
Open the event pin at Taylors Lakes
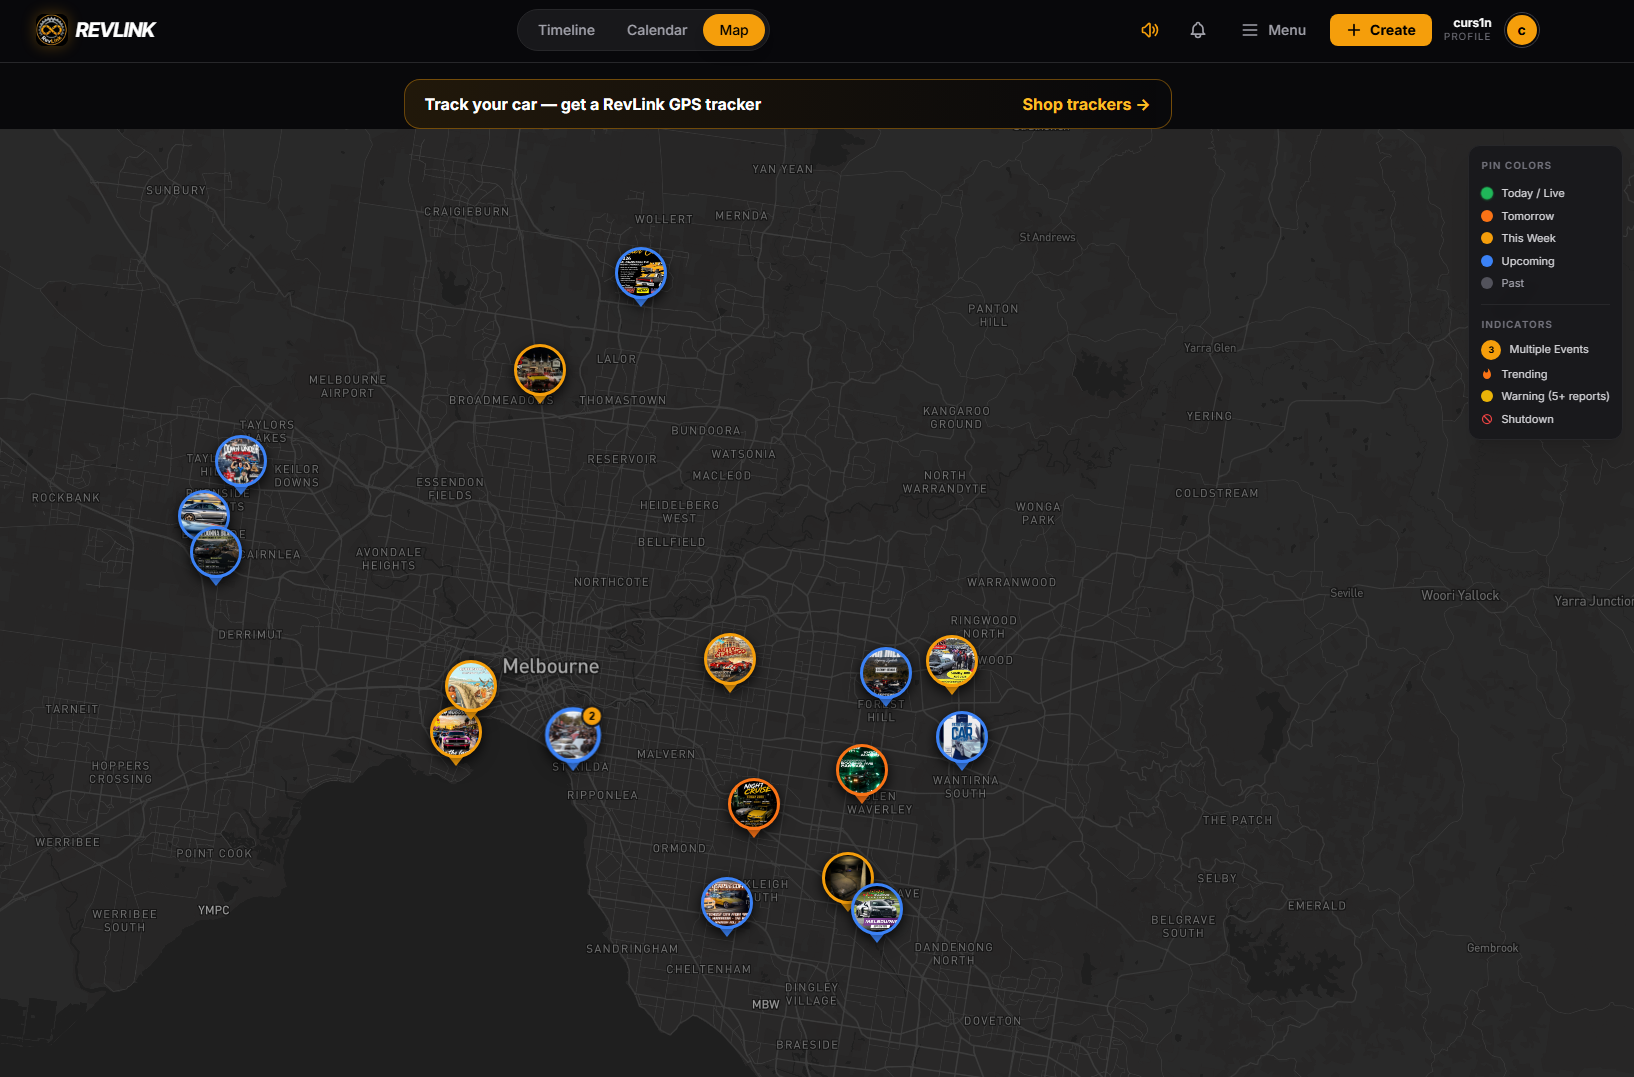241,461
